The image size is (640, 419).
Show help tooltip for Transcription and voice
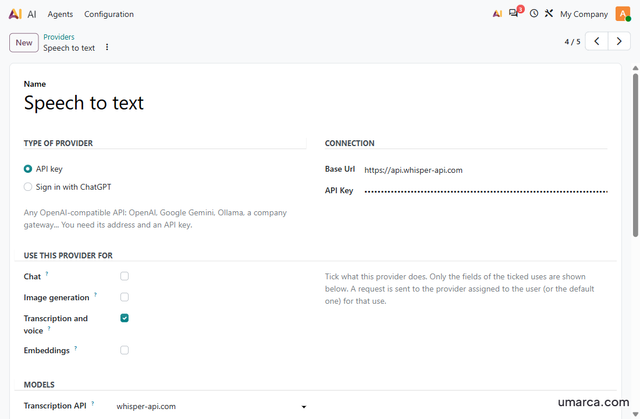coord(49,328)
